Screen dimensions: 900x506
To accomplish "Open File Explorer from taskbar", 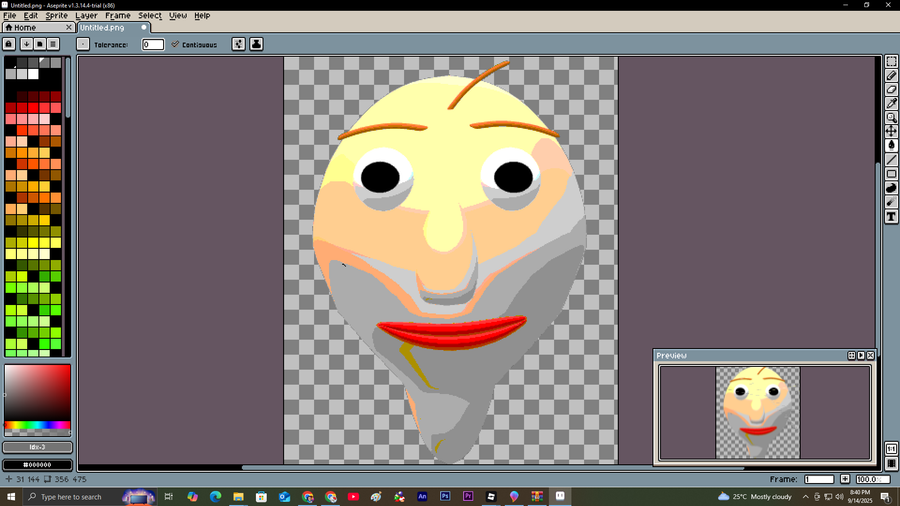I will pyautogui.click(x=238, y=497).
